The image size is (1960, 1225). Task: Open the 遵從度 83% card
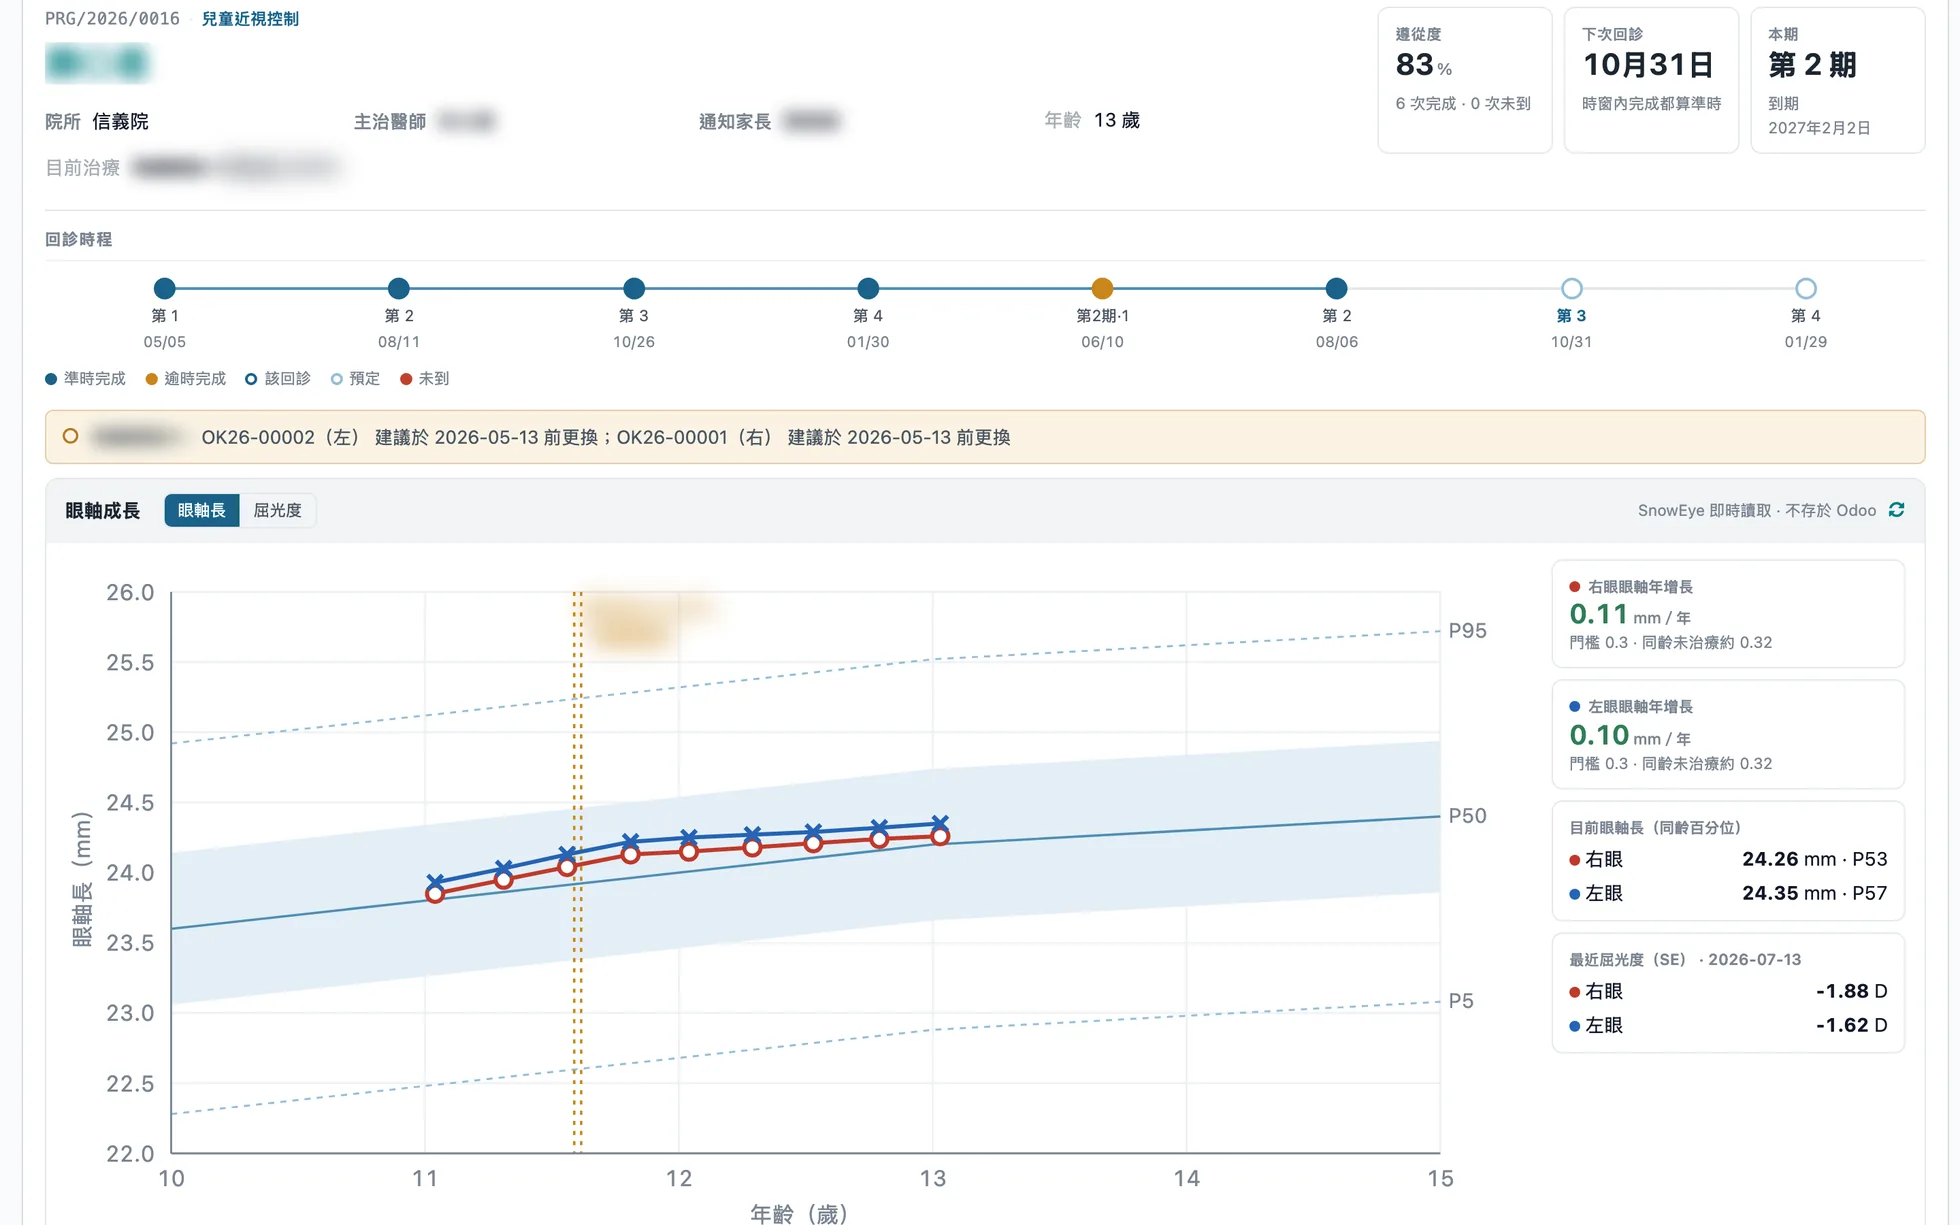[x=1465, y=80]
